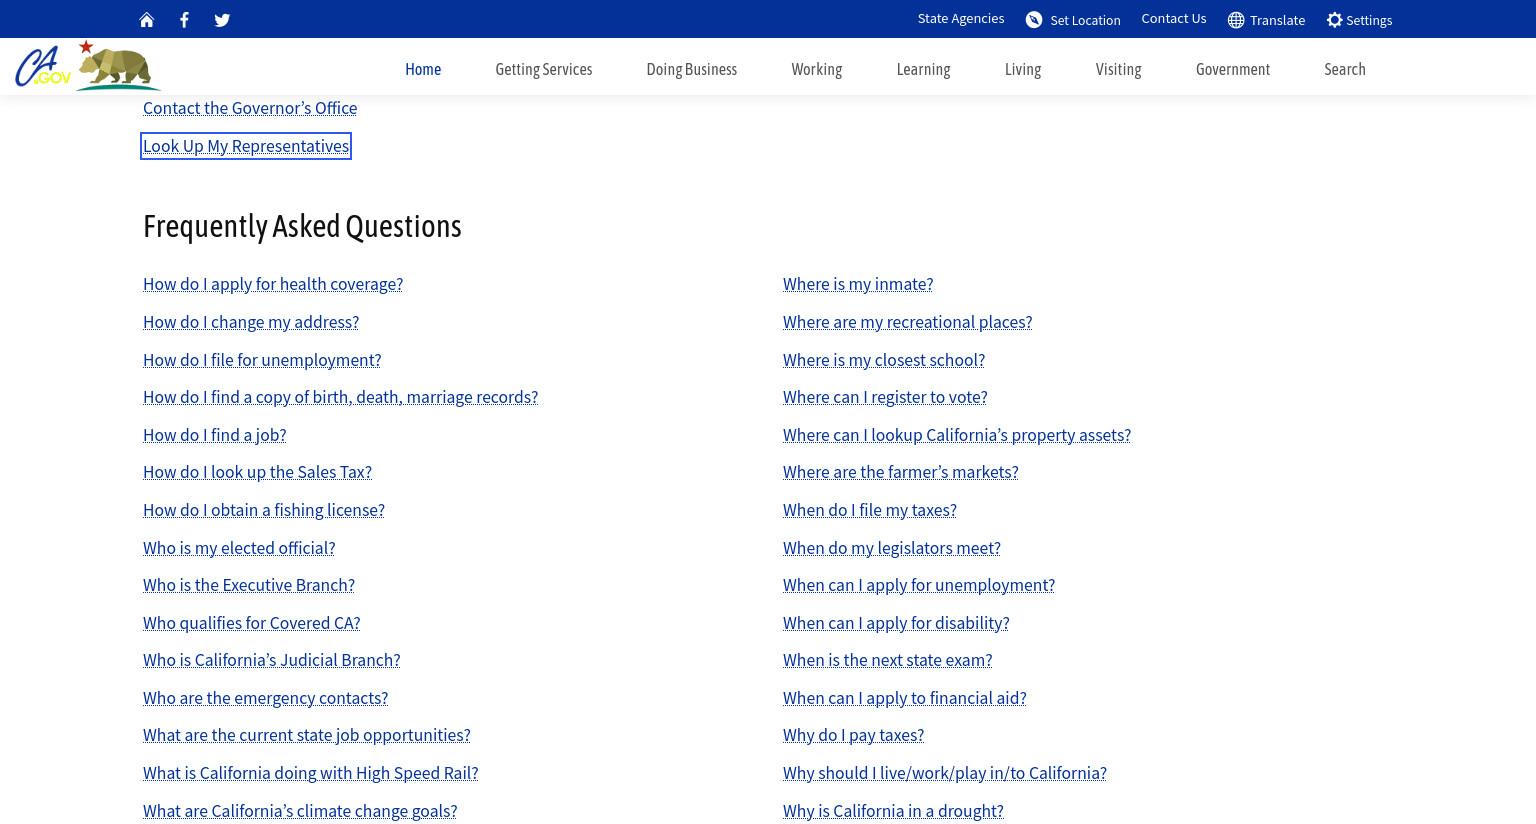Click the home icon in top bar
Viewport: 1536px width, 824px height.
click(146, 20)
